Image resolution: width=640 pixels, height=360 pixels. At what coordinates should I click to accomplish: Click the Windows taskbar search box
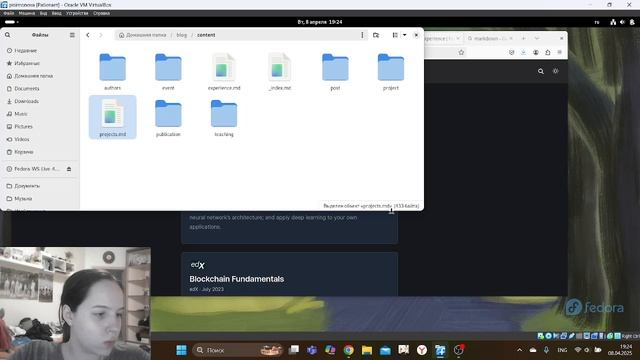click(238, 350)
